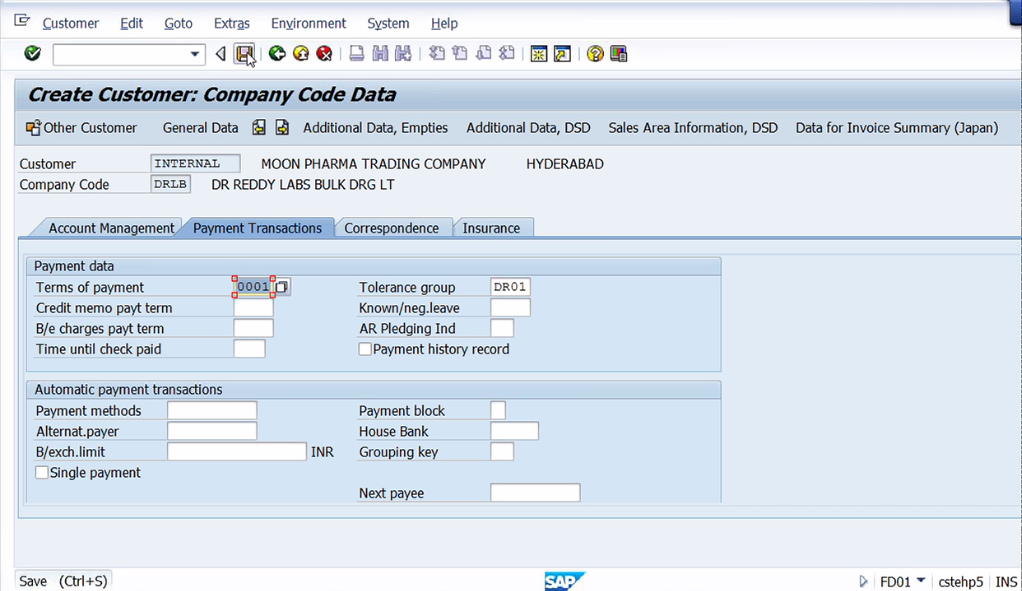Click the First Page icon

437,53
